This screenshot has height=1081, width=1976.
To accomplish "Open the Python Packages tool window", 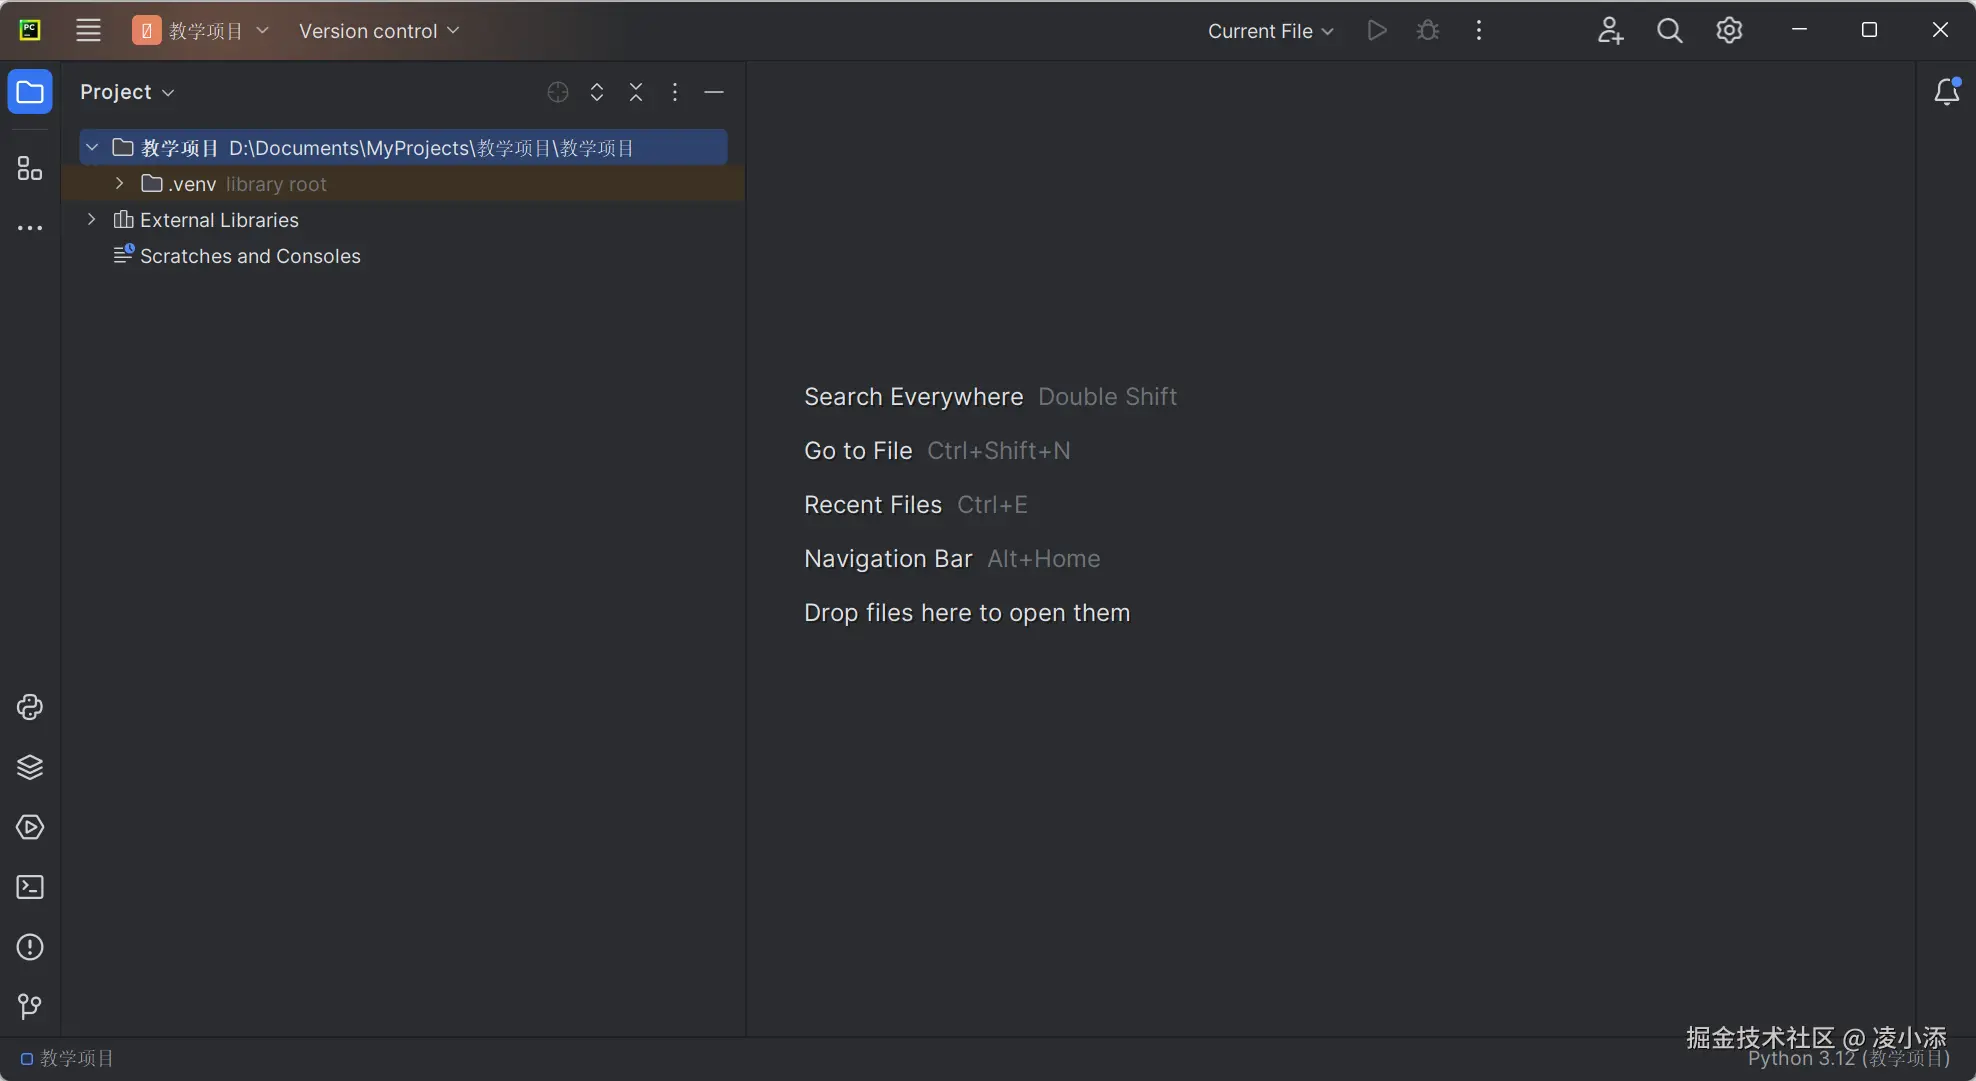I will point(30,767).
